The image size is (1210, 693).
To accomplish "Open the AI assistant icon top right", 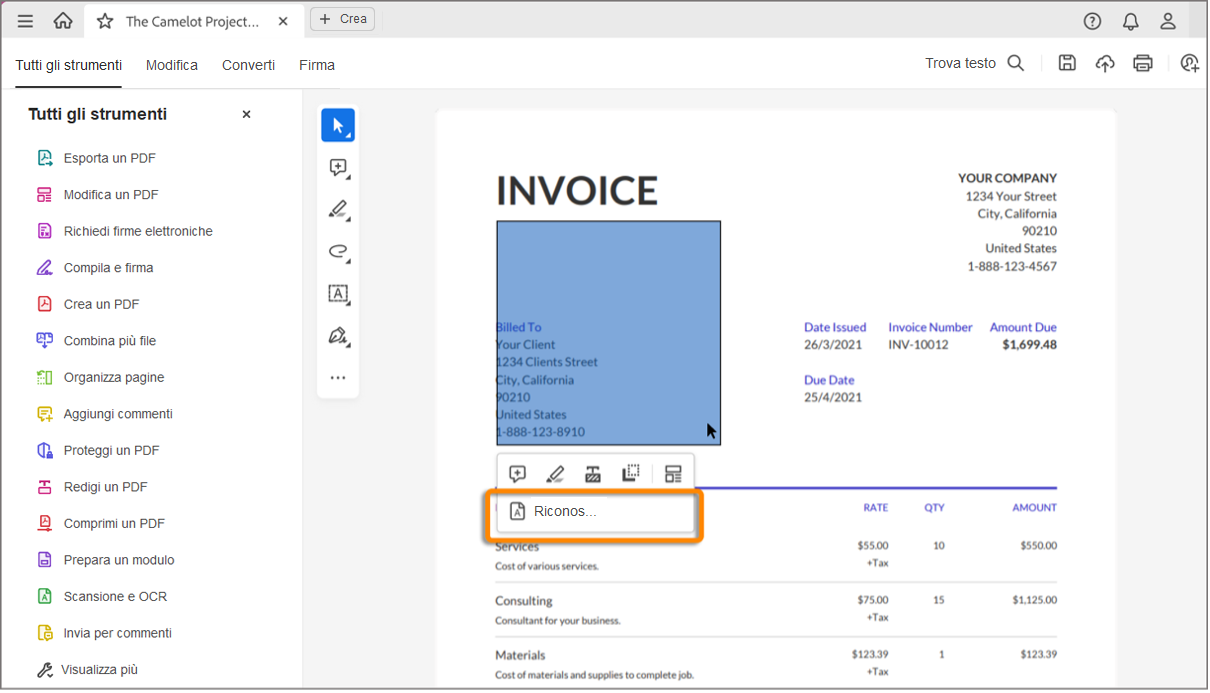I will (x=1188, y=62).
